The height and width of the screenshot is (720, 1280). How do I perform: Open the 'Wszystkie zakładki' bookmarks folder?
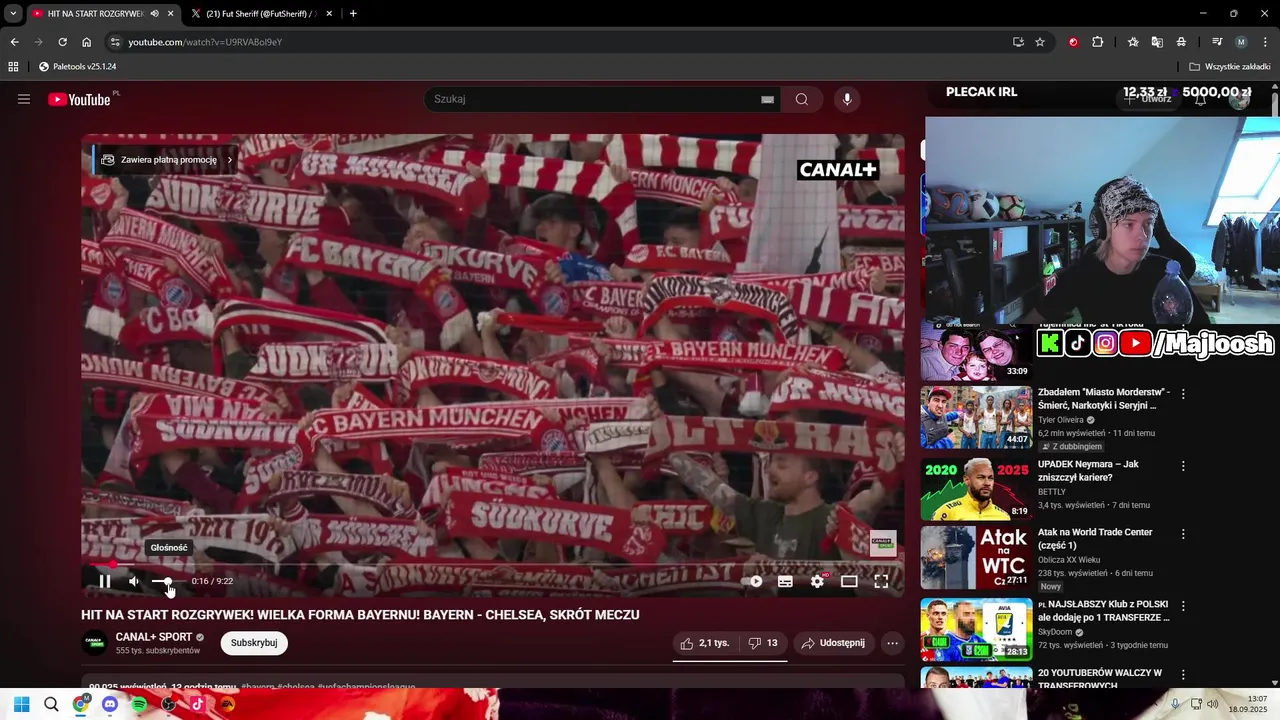[1230, 67]
